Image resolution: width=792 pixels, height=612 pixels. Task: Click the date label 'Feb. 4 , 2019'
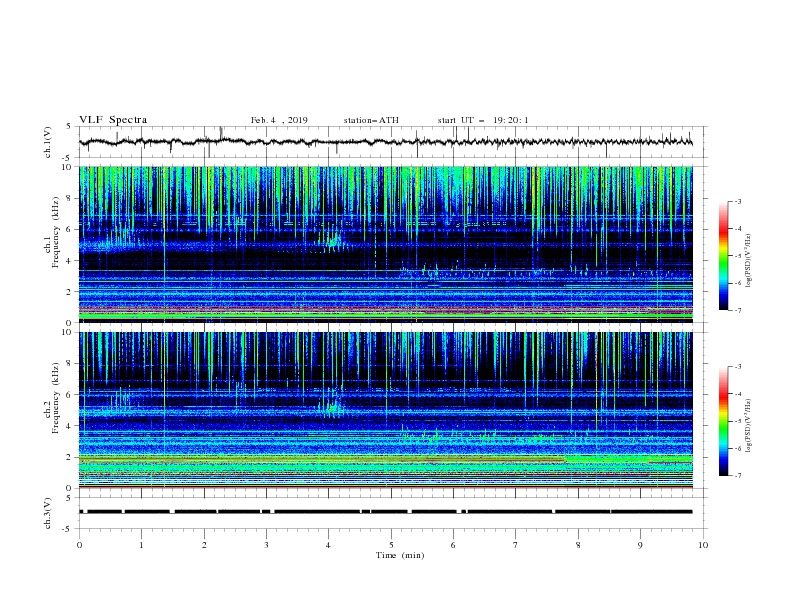click(279, 120)
